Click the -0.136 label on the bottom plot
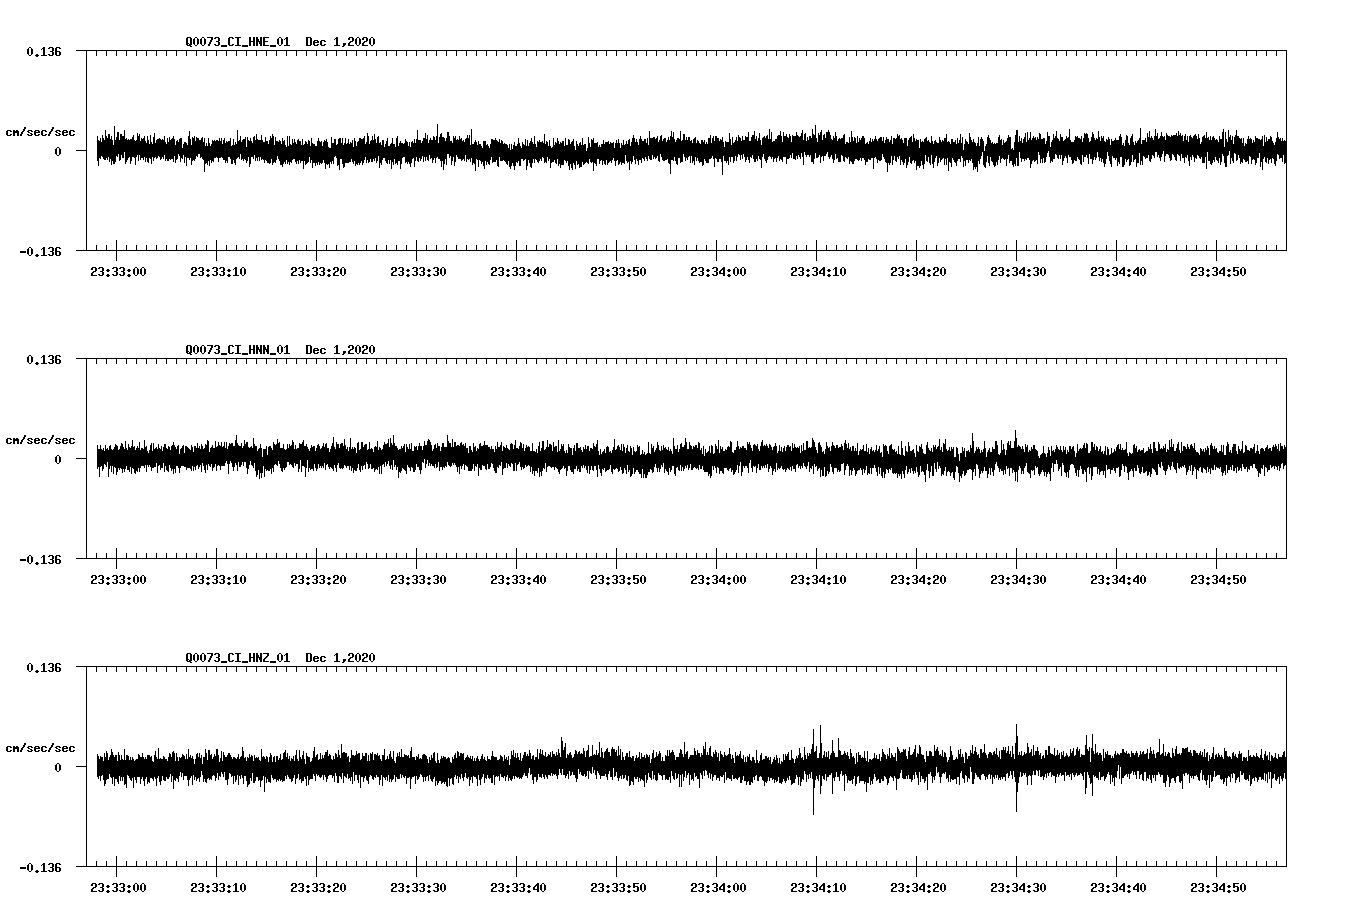 (x=40, y=866)
